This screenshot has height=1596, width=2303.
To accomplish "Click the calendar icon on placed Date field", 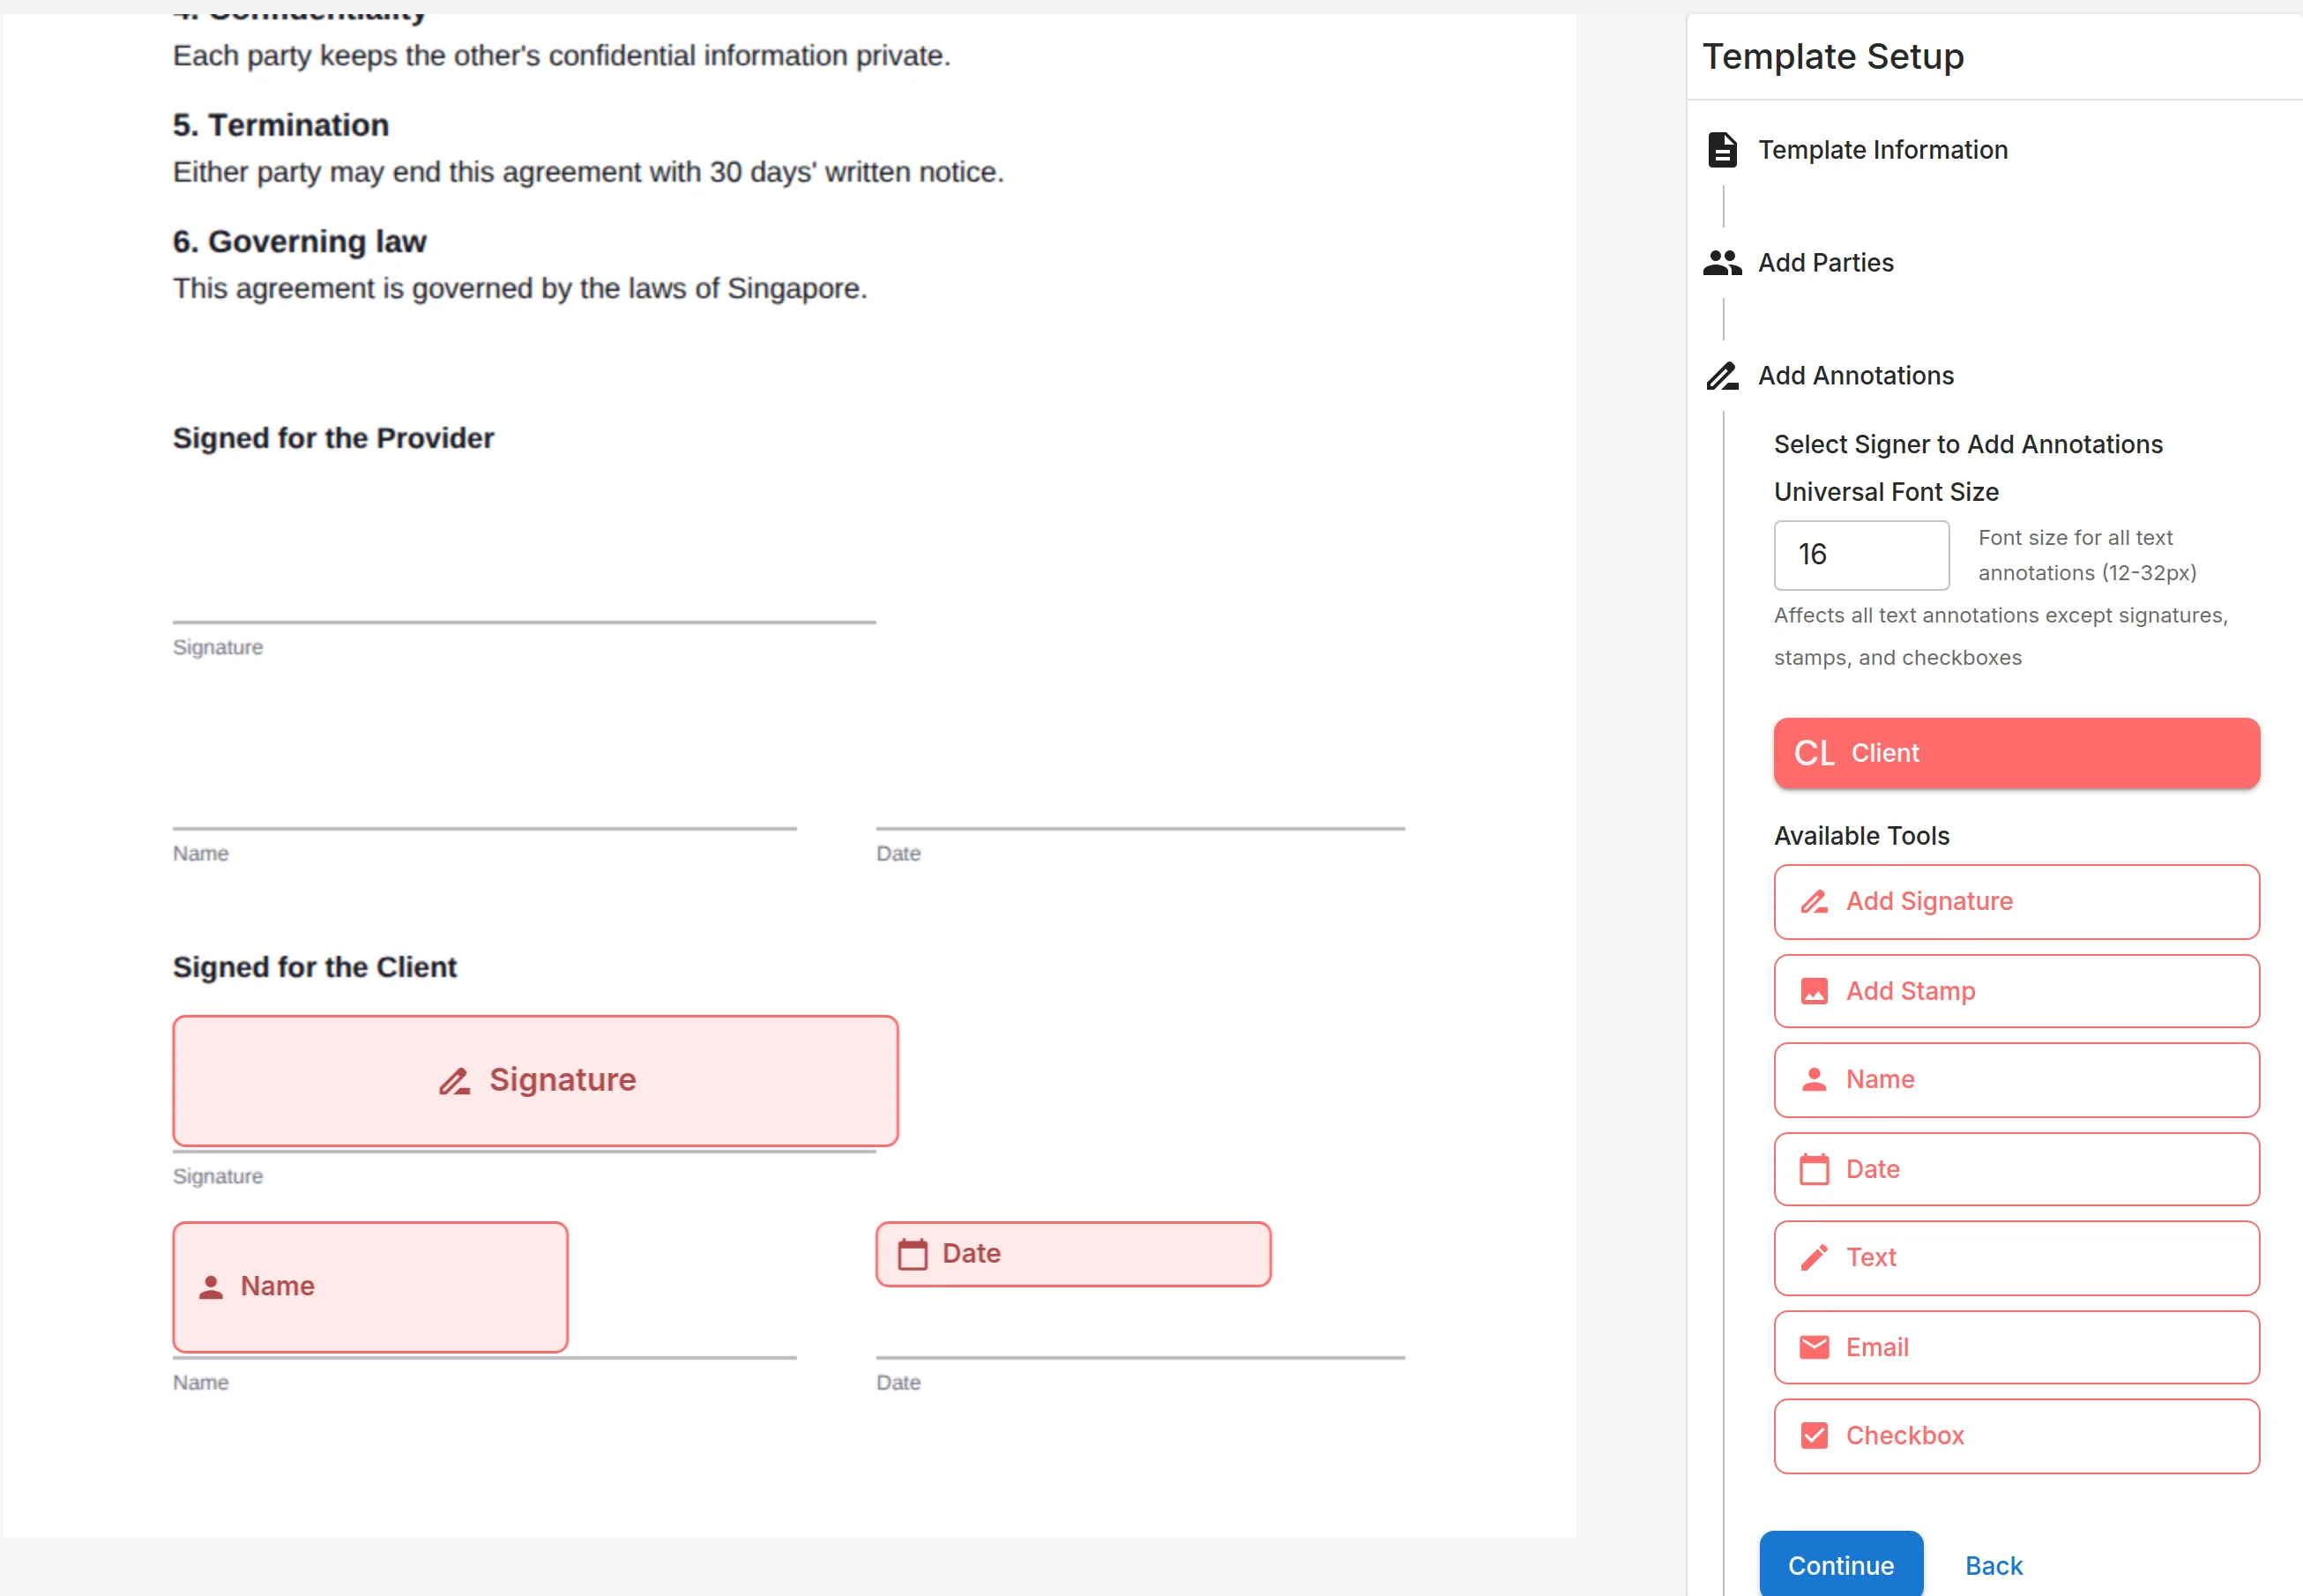I will pos(912,1254).
